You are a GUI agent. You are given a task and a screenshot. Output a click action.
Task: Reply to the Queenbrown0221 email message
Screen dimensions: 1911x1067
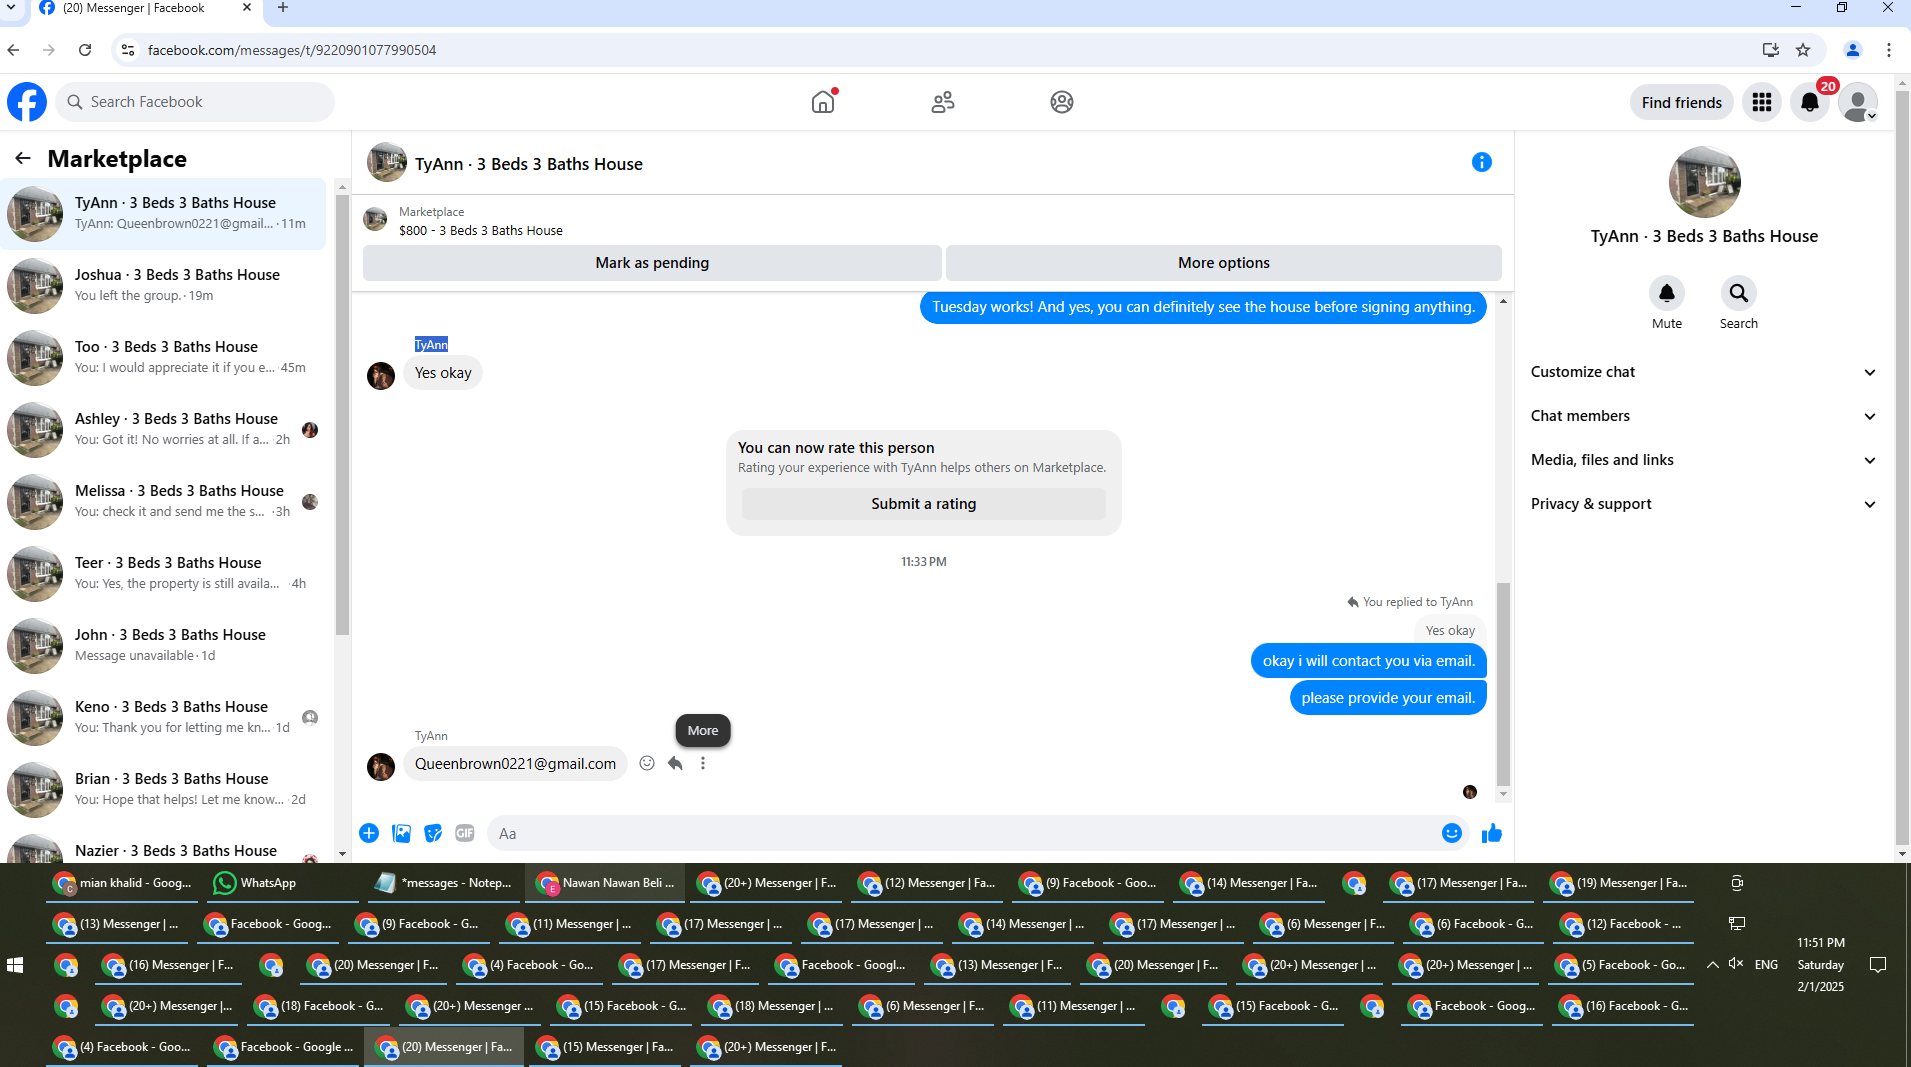click(x=675, y=763)
